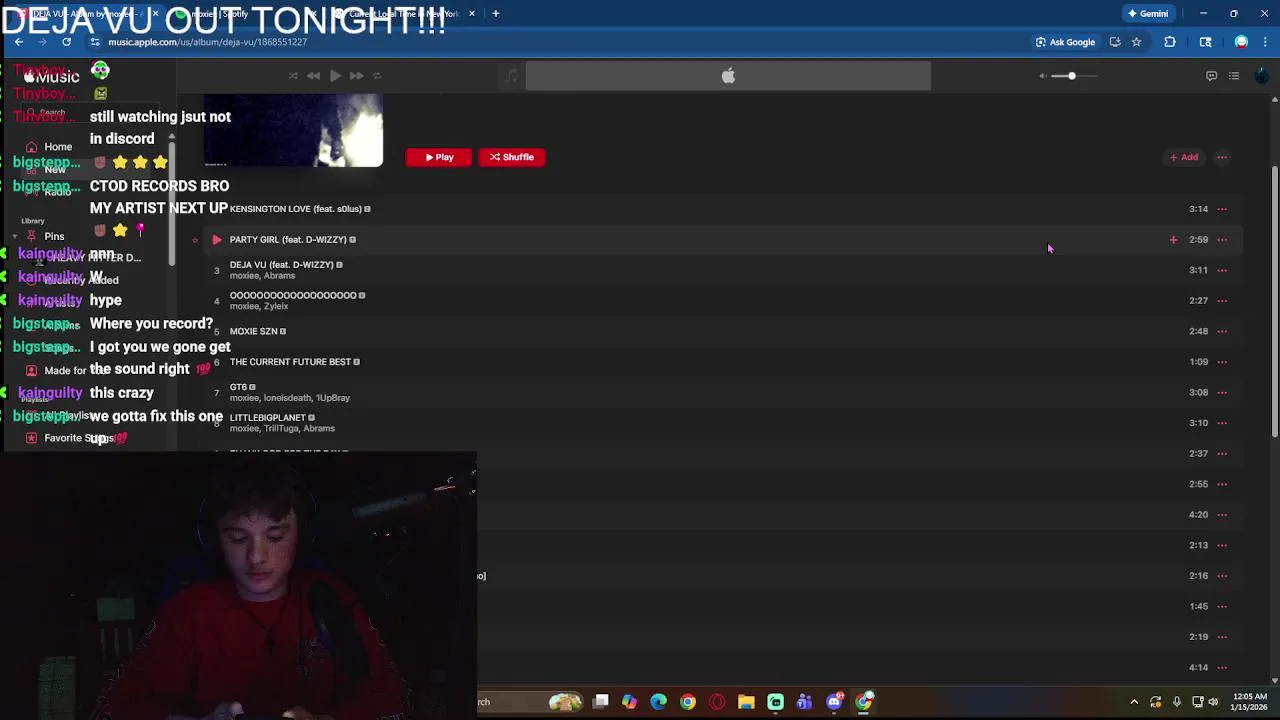Click the Chrome back arrow
This screenshot has width=1280, height=720.
tap(19, 42)
